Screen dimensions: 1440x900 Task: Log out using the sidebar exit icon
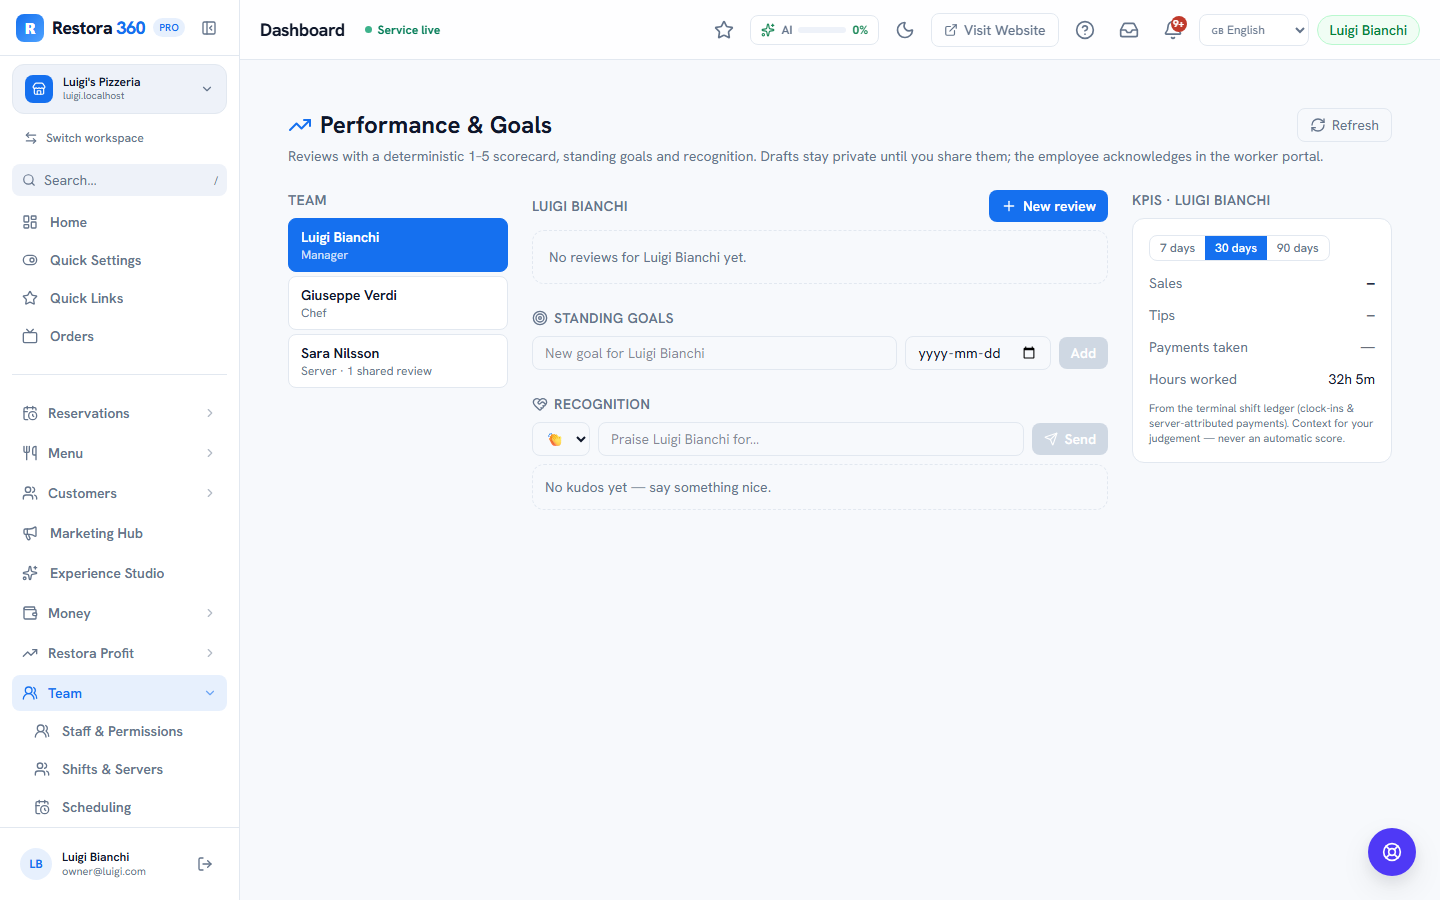pos(205,864)
